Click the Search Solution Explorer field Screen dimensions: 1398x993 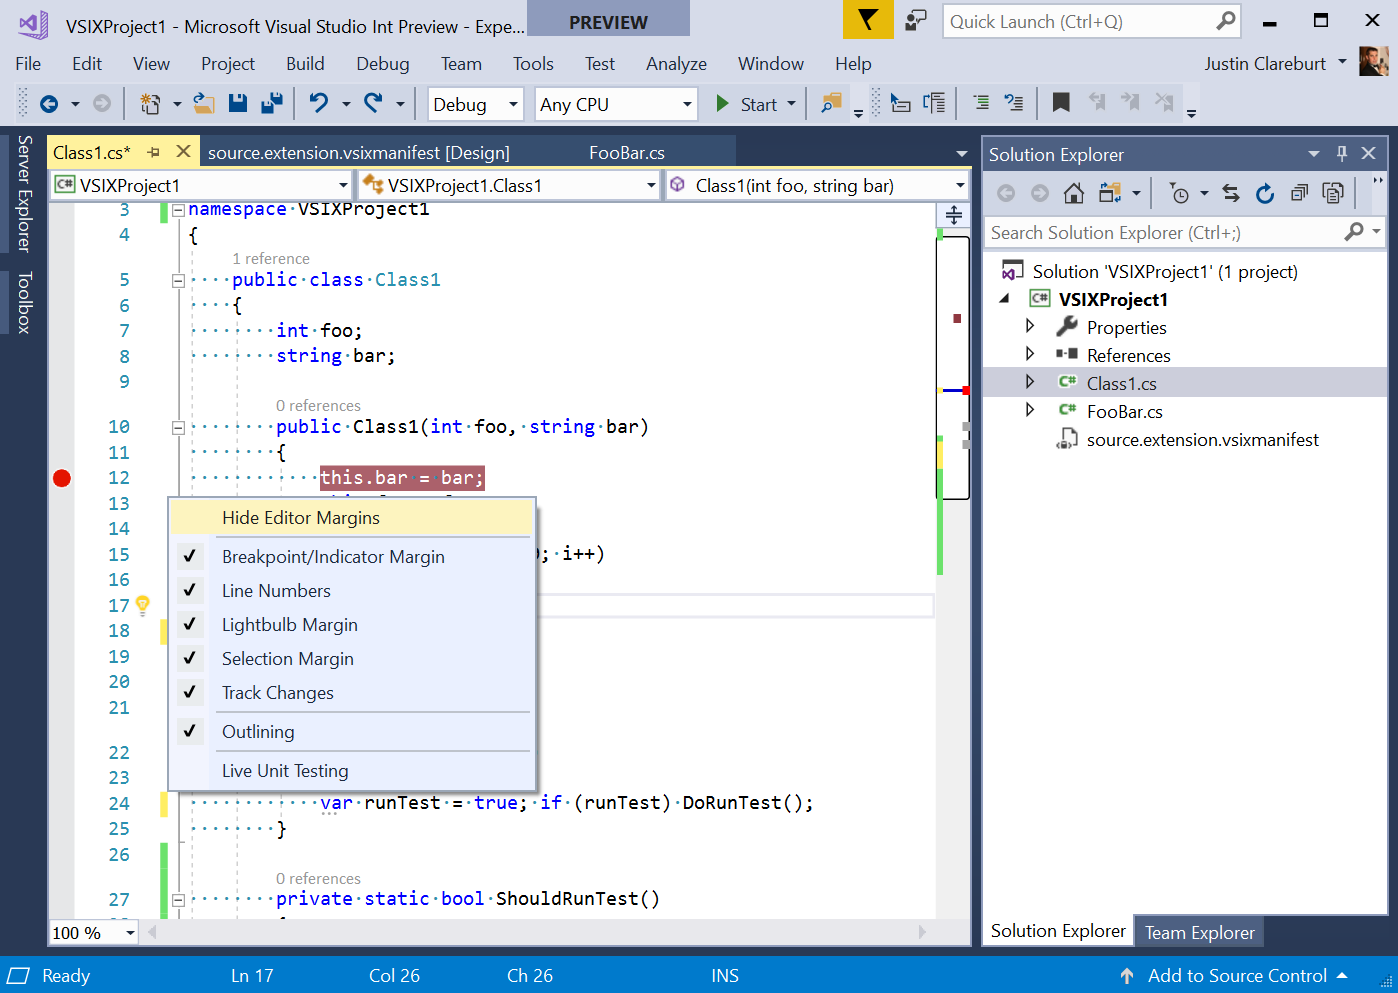pos(1185,232)
